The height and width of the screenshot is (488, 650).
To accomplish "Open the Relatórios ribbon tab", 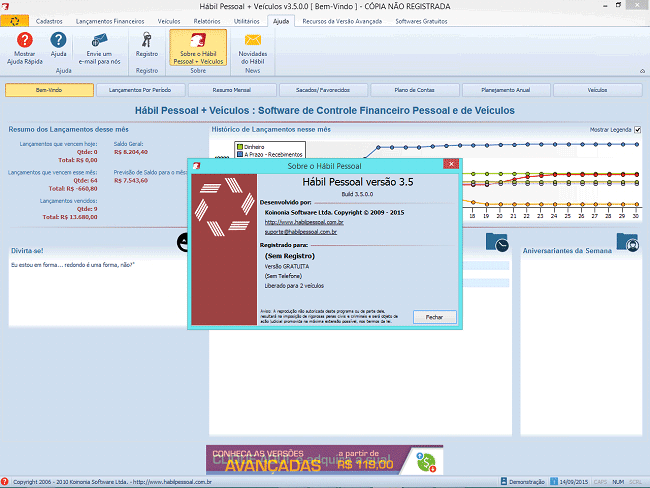I will (x=207, y=21).
